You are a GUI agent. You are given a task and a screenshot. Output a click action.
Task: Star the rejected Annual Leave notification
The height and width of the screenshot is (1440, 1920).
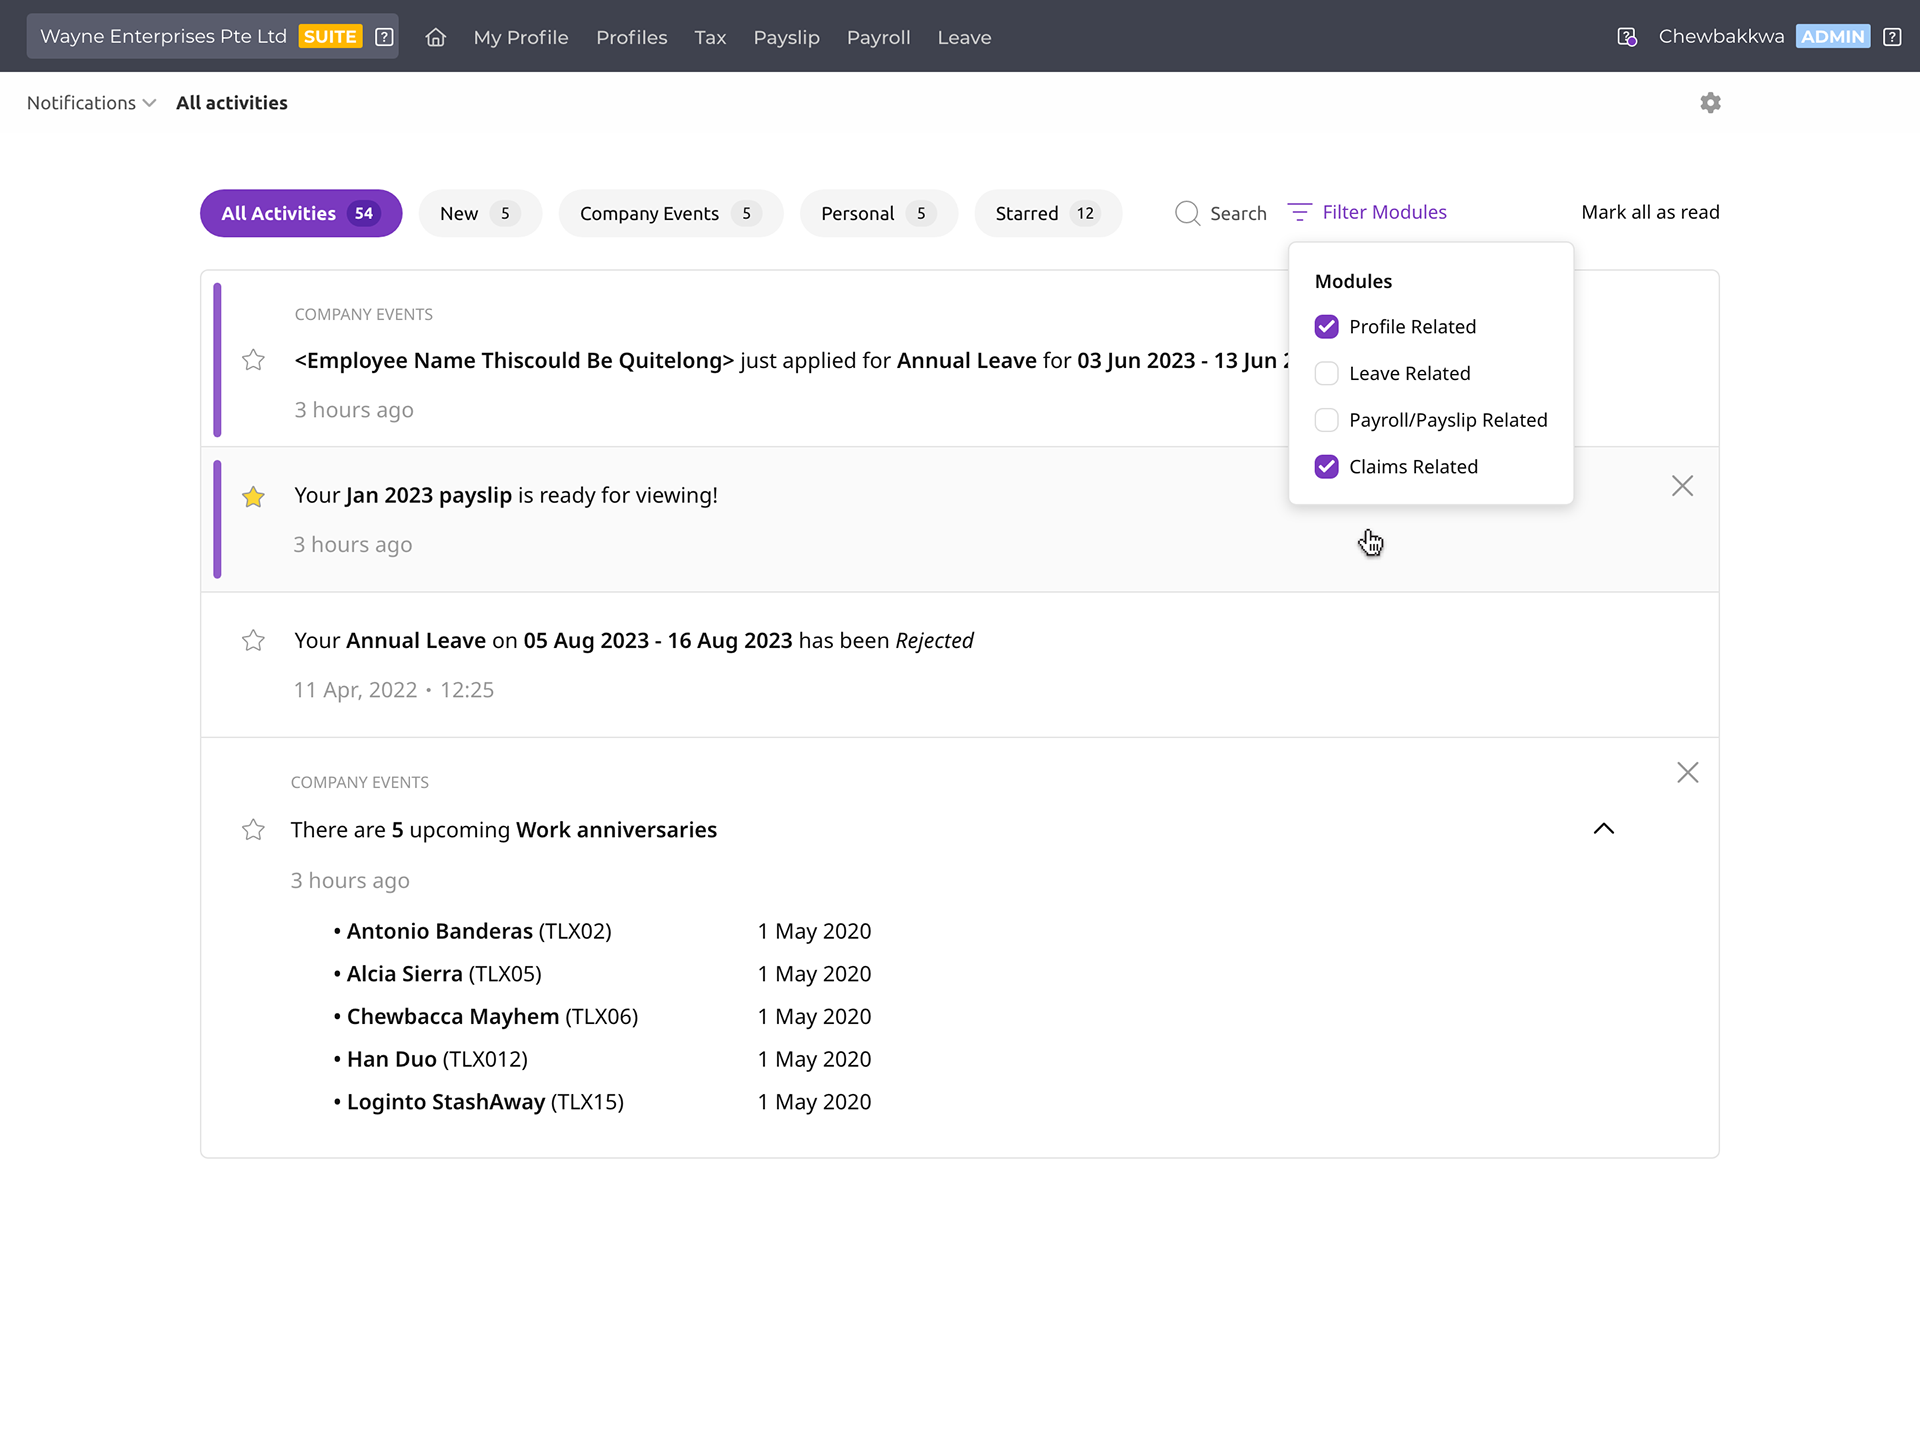[x=253, y=641]
